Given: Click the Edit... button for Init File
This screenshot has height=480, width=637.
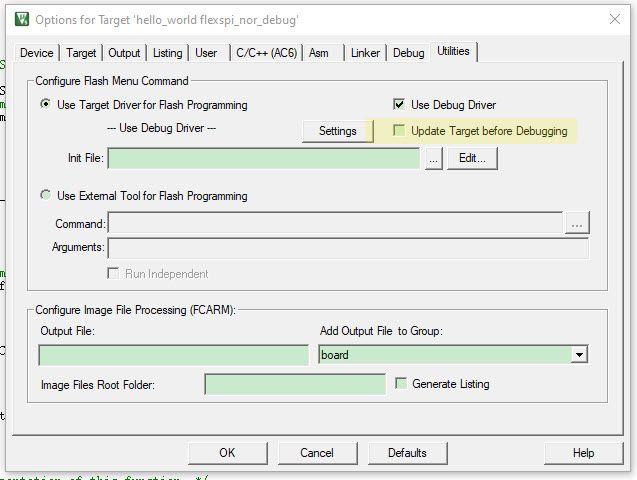Looking at the screenshot, I should pyautogui.click(x=472, y=158).
